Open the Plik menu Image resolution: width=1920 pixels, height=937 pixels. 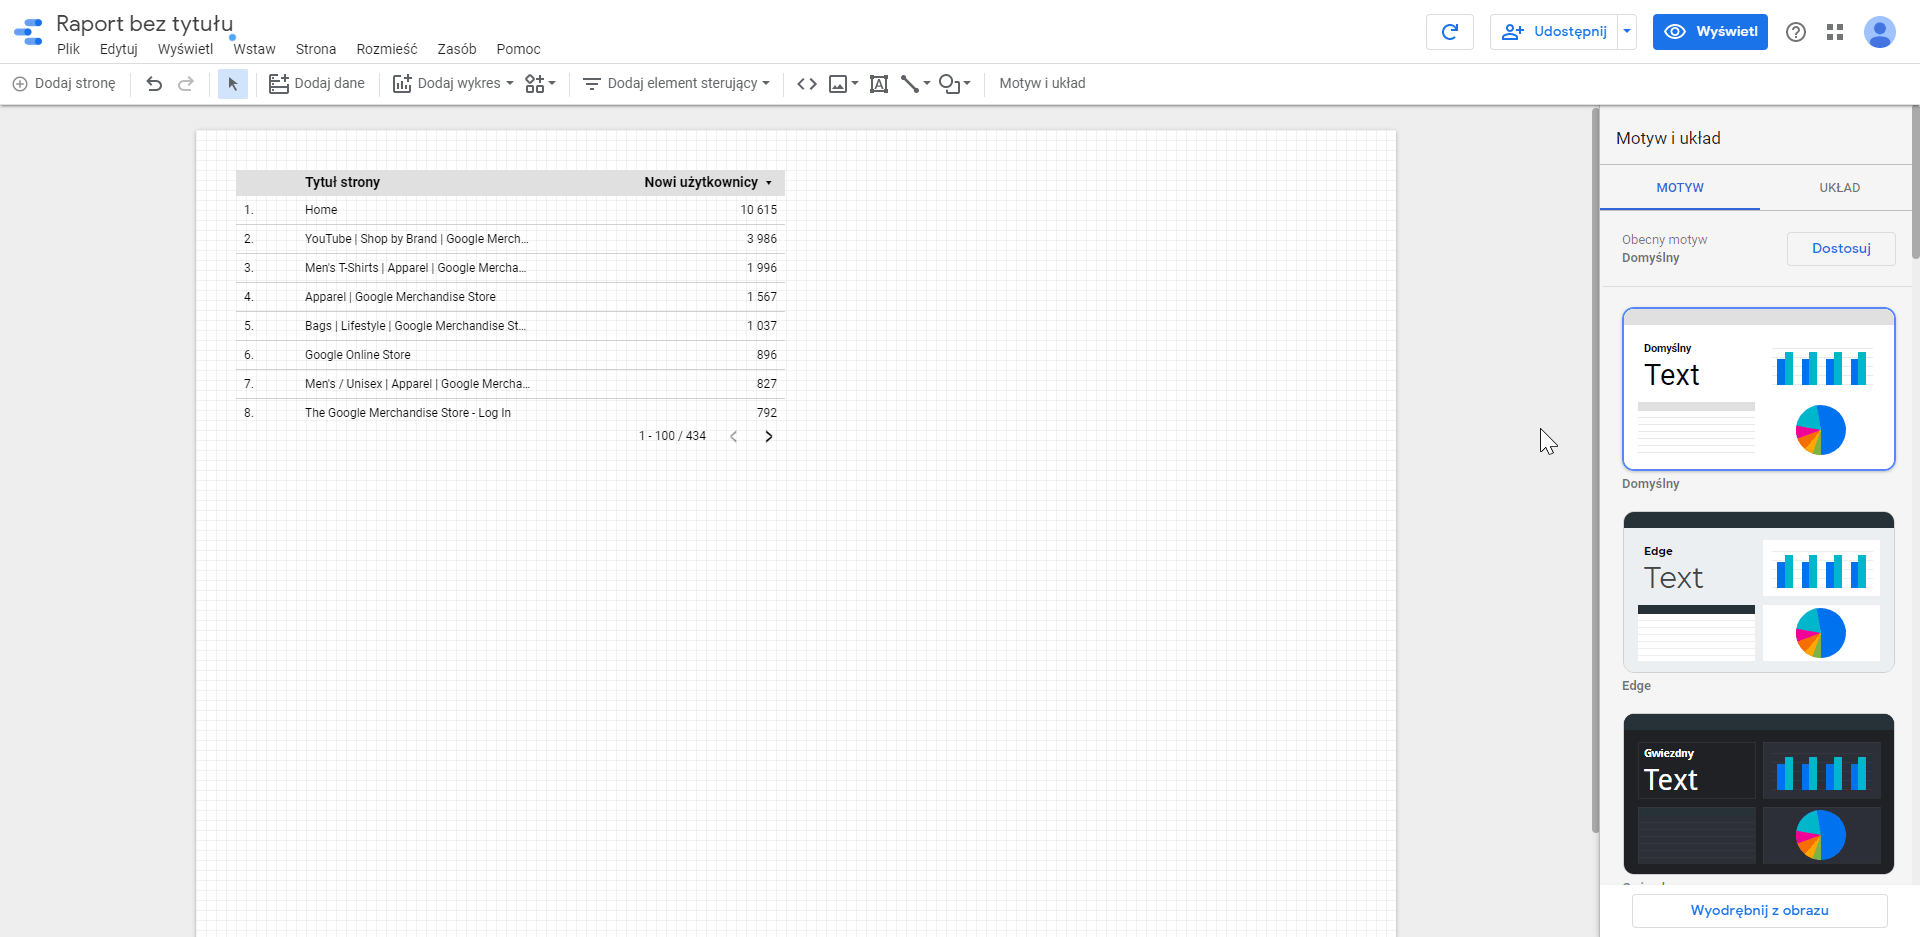coord(68,49)
